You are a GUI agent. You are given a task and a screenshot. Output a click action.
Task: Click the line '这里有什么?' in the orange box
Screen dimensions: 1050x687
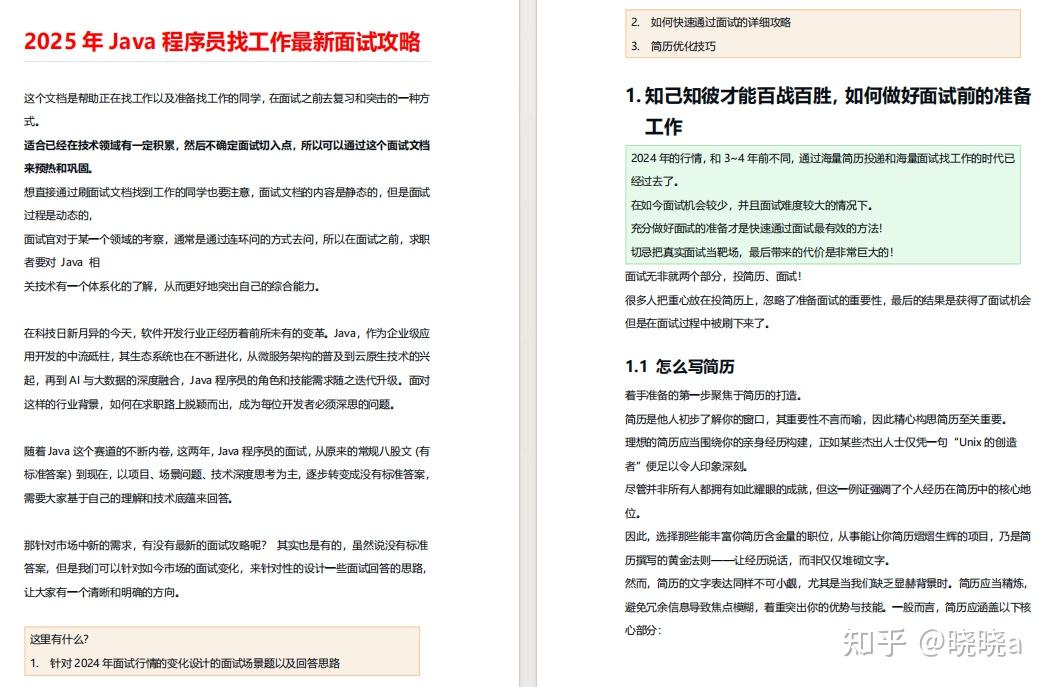click(60, 639)
